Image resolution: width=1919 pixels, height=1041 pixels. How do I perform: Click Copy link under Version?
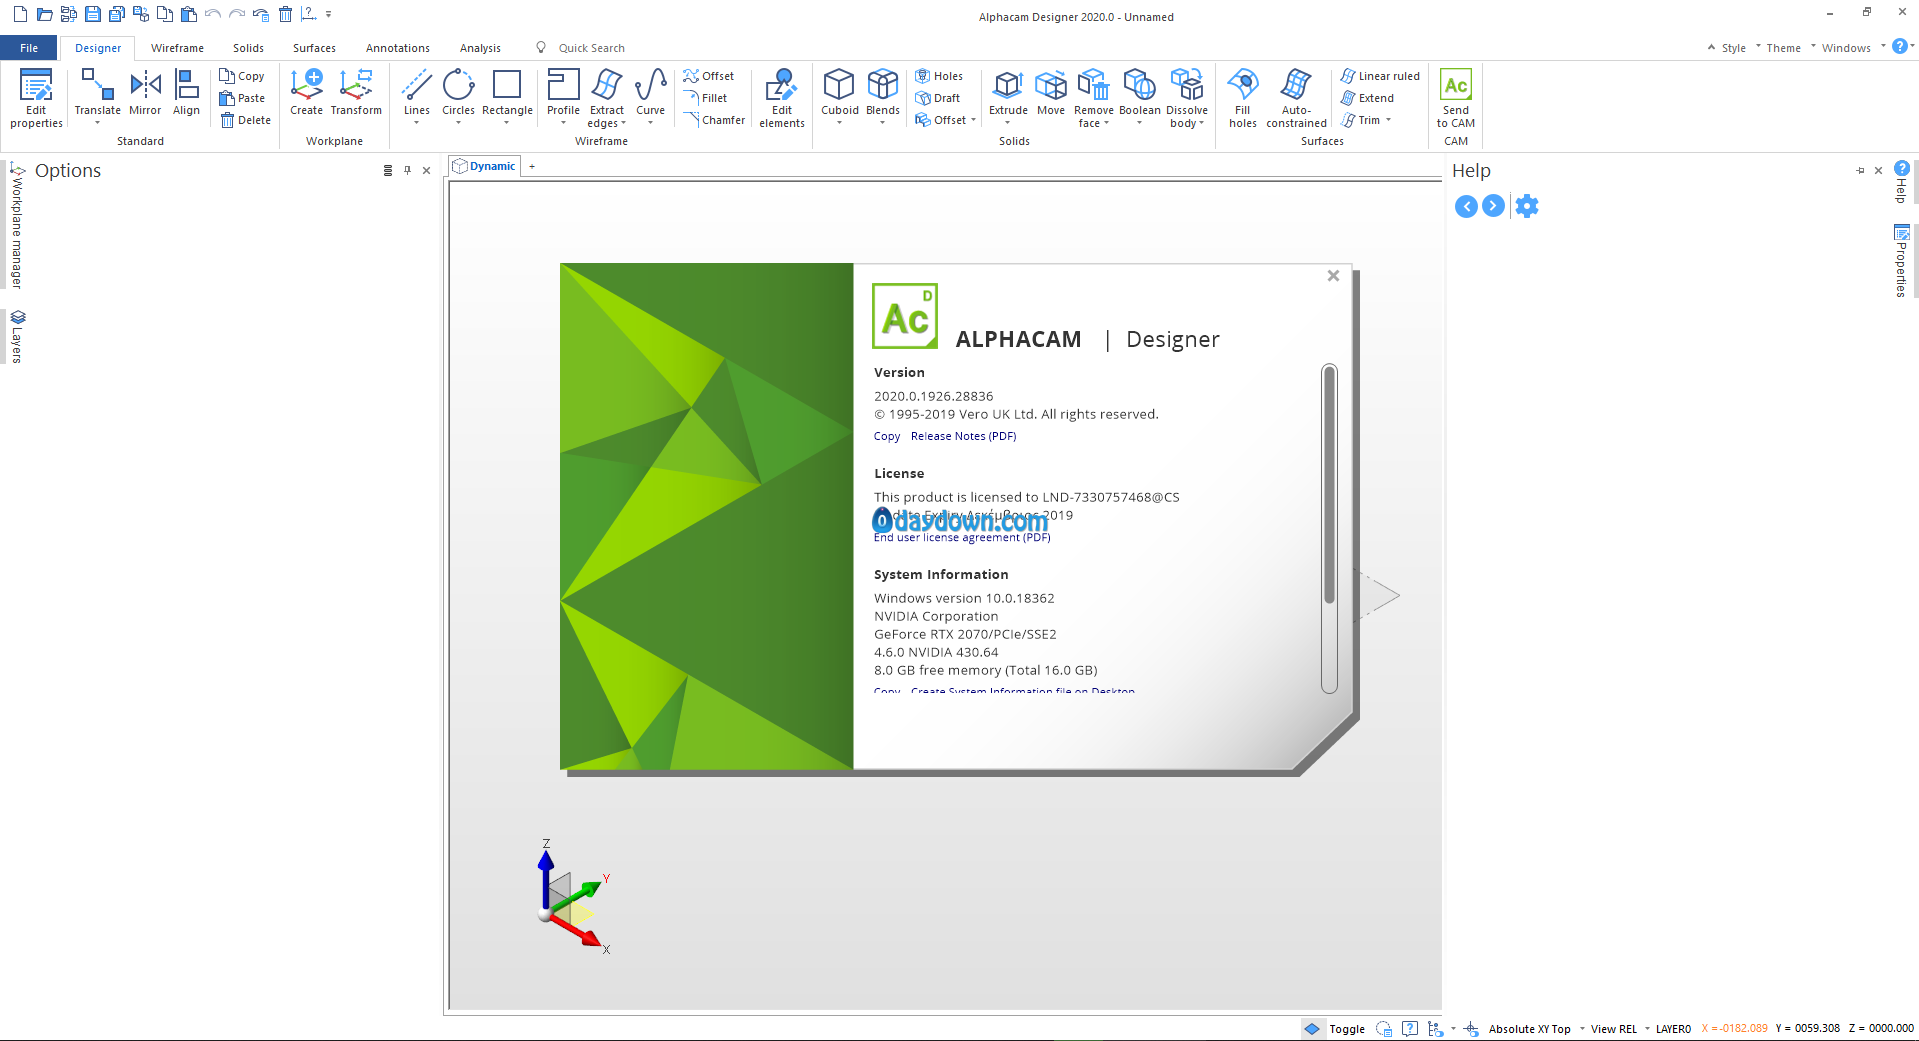pyautogui.click(x=887, y=436)
